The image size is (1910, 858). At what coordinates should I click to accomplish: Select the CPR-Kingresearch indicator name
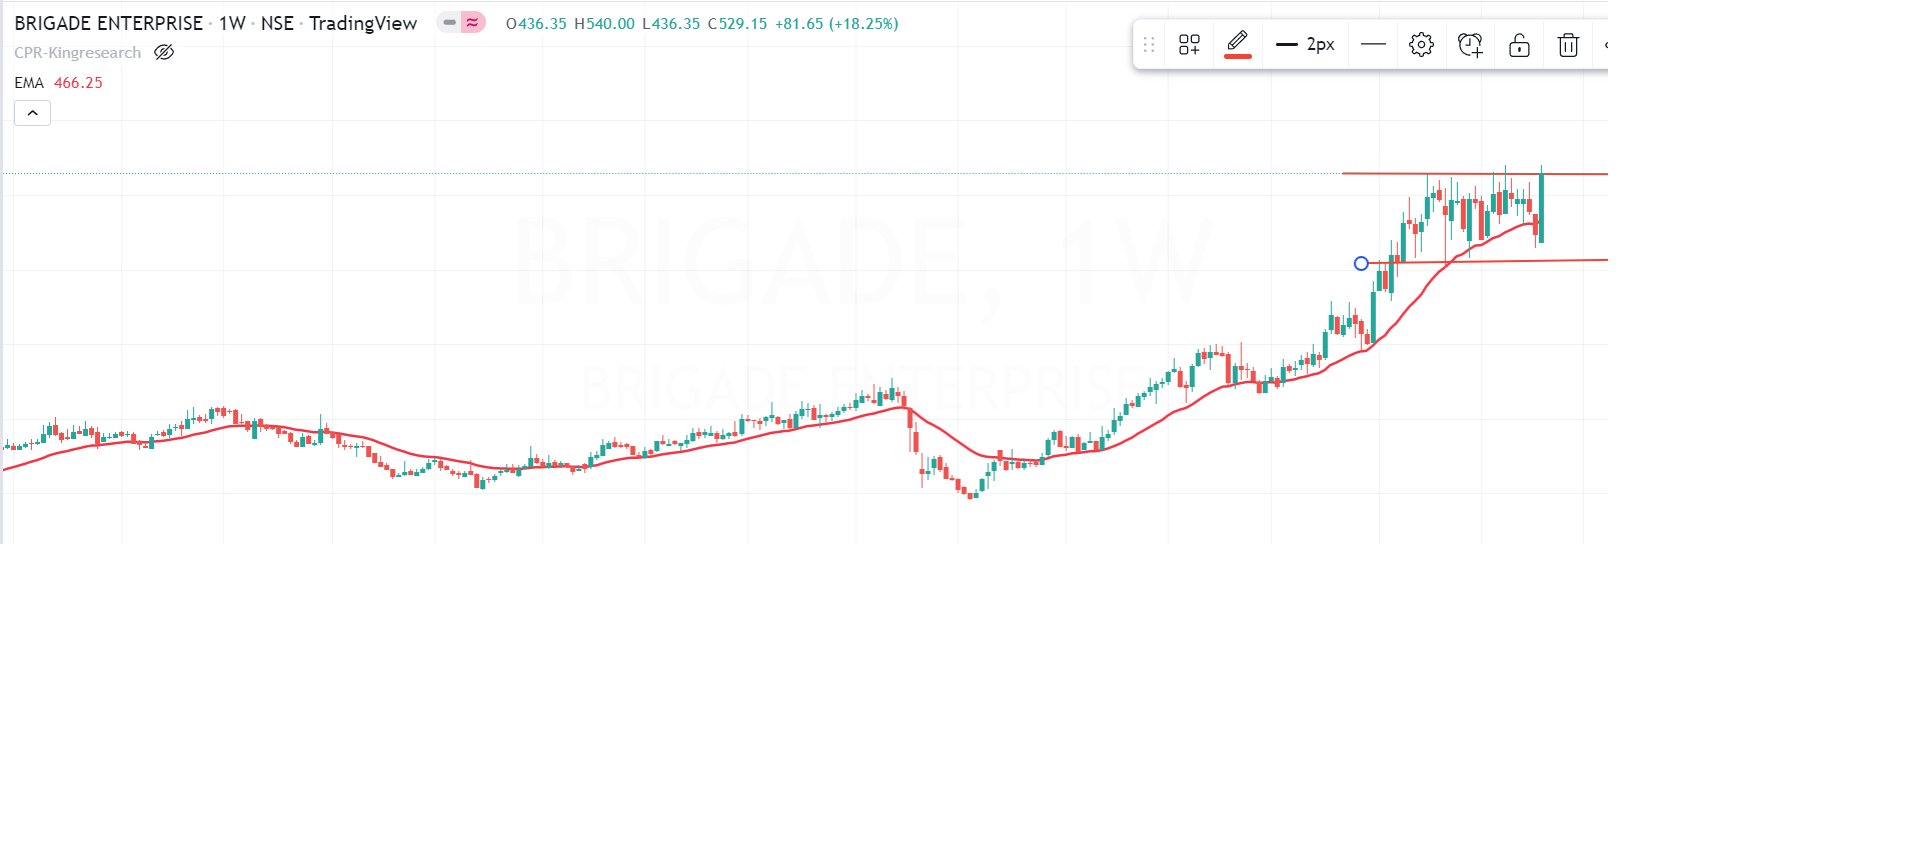tap(78, 53)
